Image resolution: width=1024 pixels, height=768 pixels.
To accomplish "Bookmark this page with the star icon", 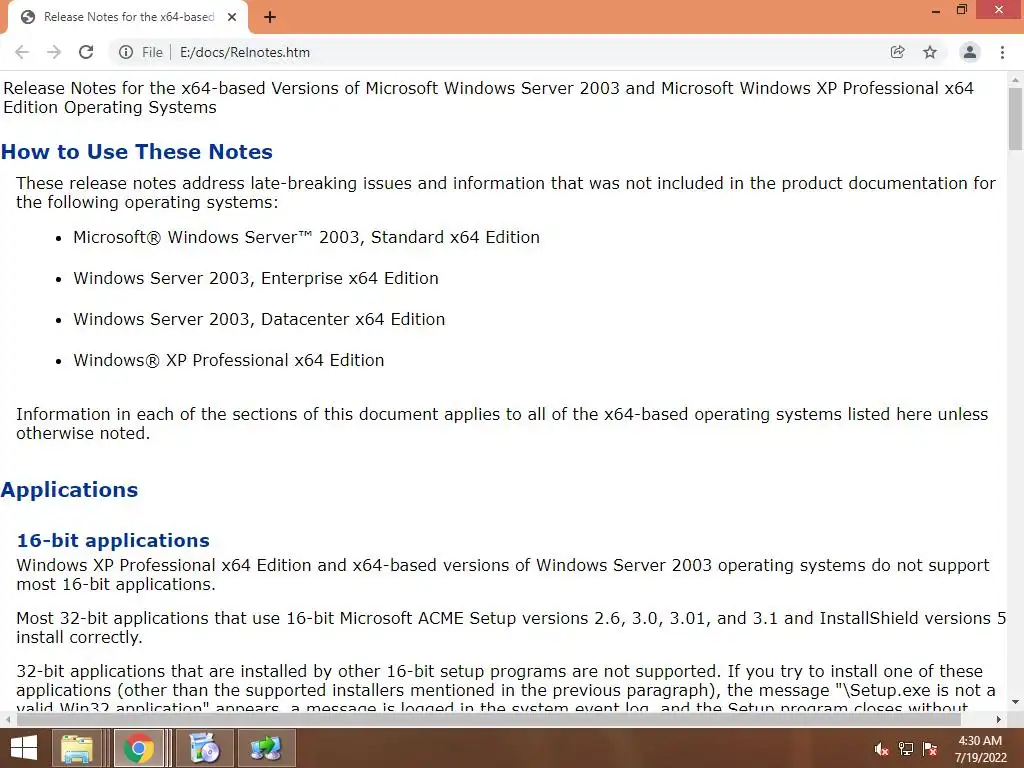I will (x=930, y=52).
